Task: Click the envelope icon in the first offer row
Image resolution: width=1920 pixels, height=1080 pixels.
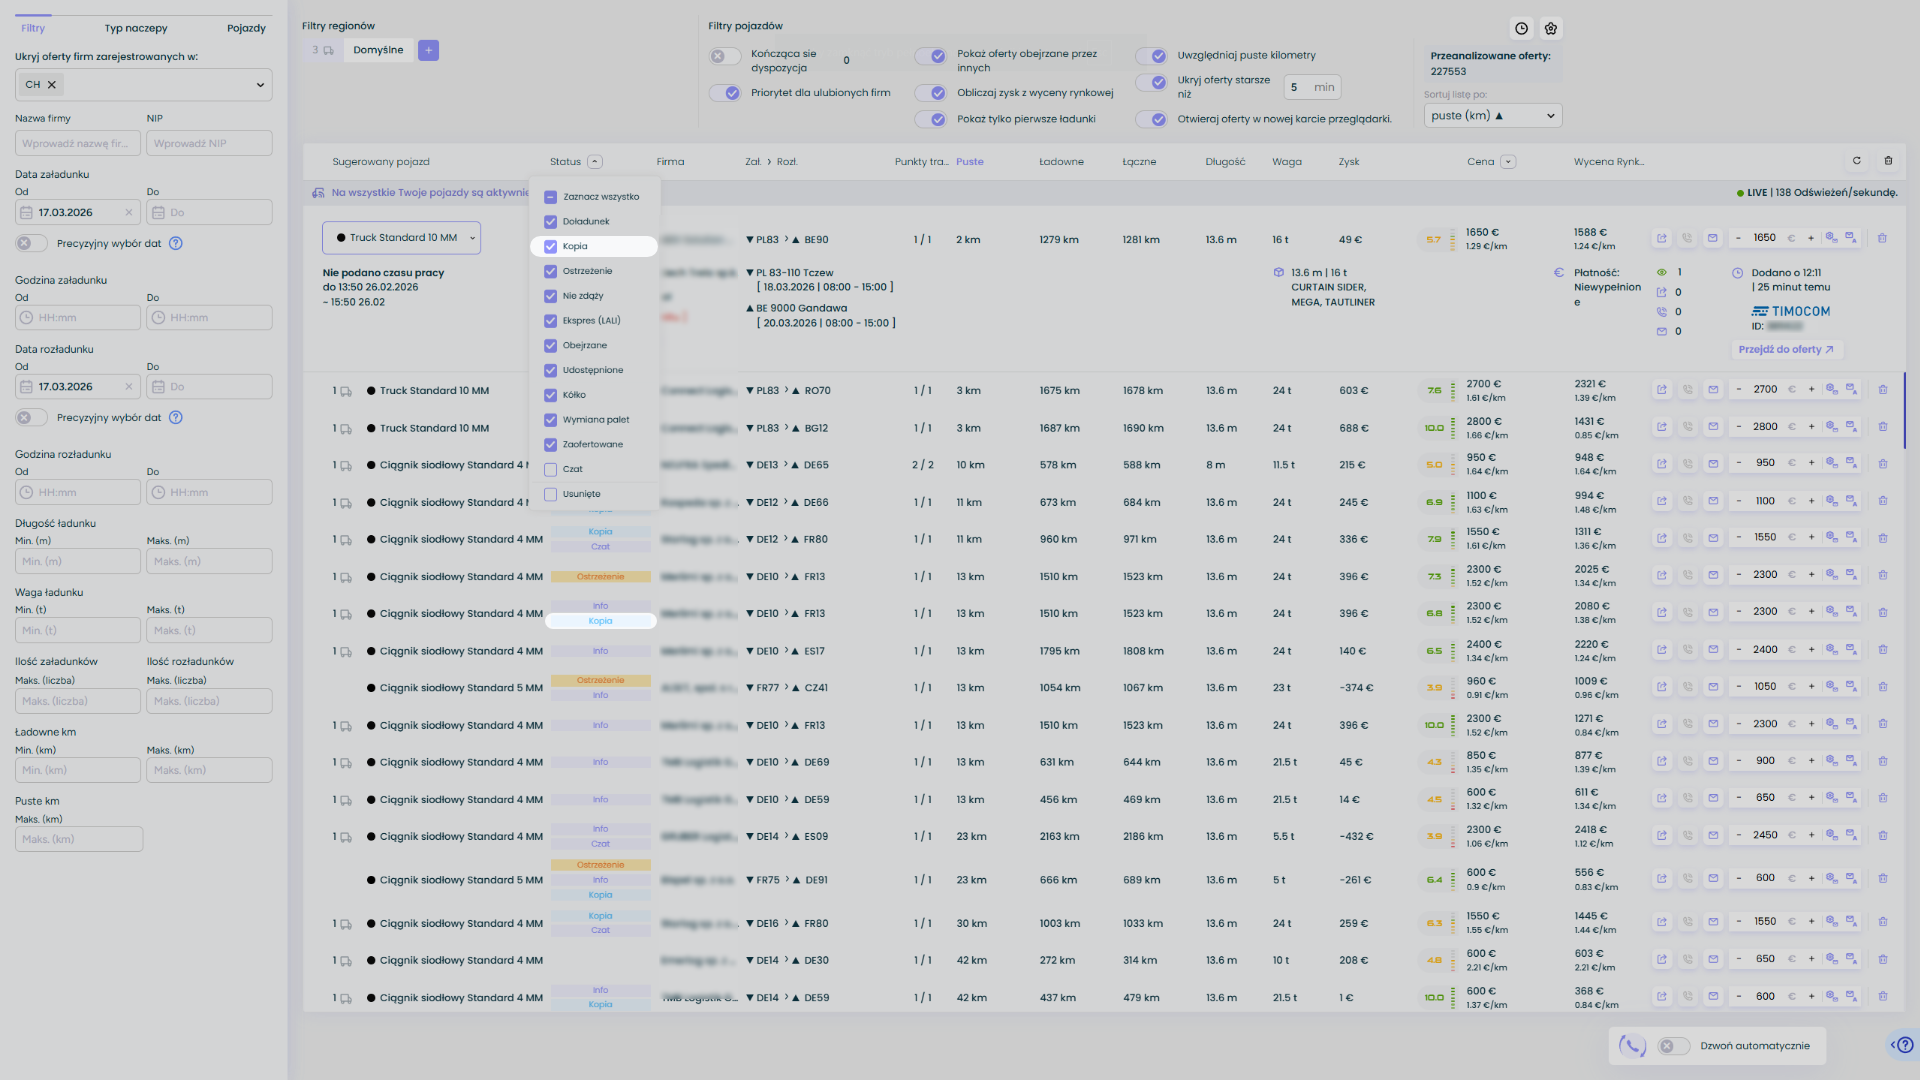Action: pyautogui.click(x=1713, y=238)
